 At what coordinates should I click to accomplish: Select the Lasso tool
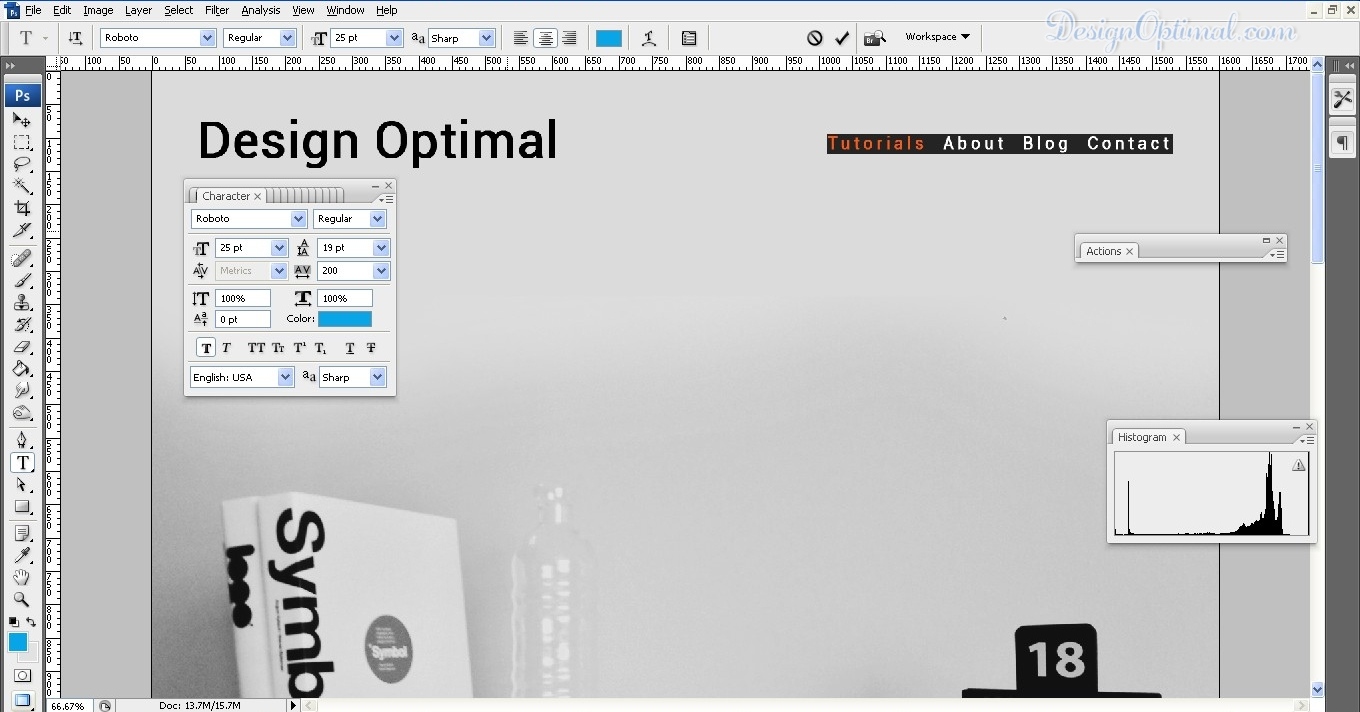(22, 164)
